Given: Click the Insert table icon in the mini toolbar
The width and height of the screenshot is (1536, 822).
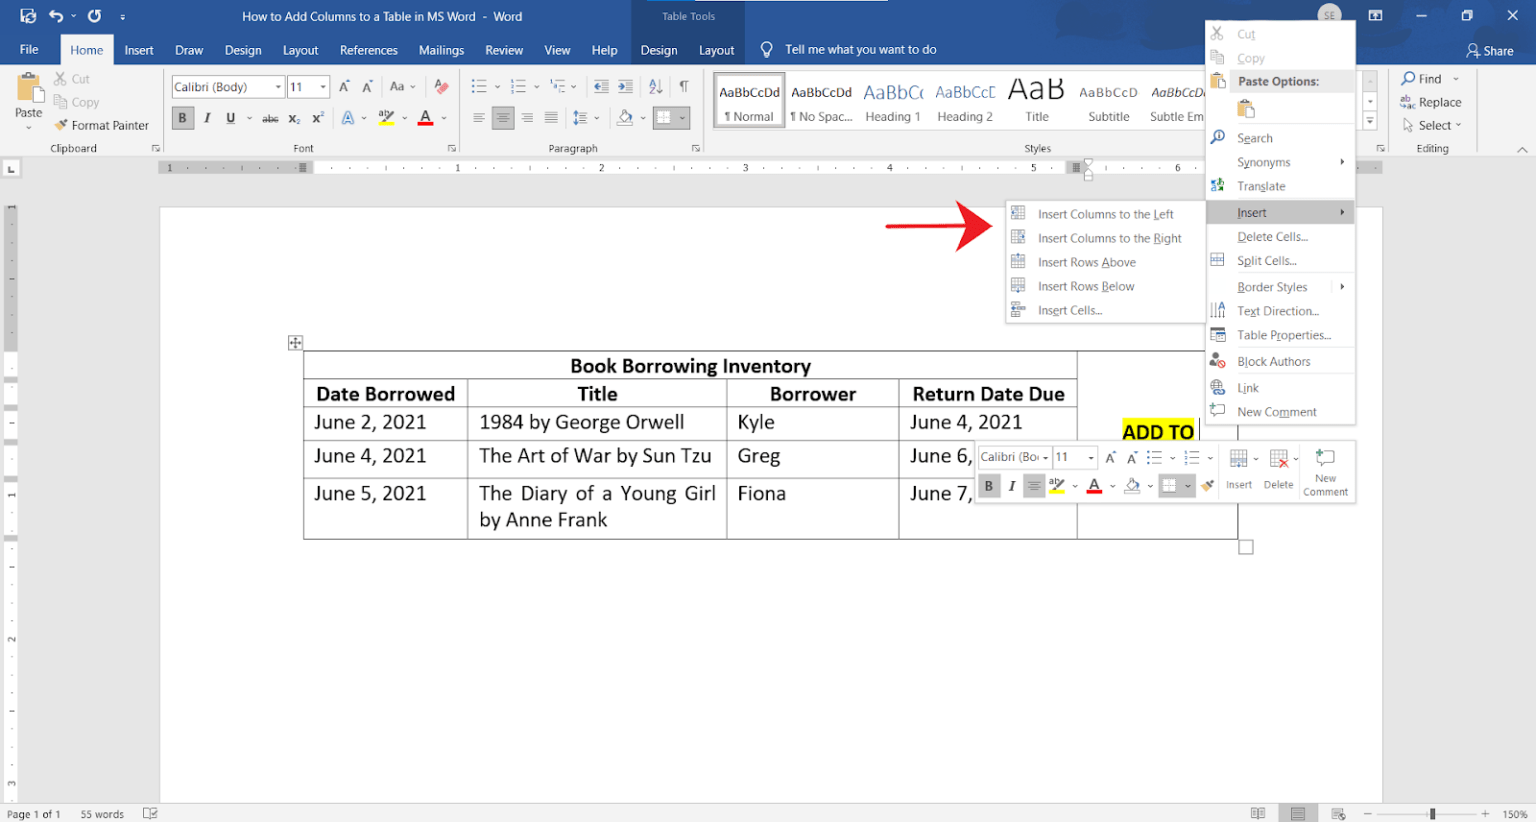Looking at the screenshot, I should (x=1238, y=459).
